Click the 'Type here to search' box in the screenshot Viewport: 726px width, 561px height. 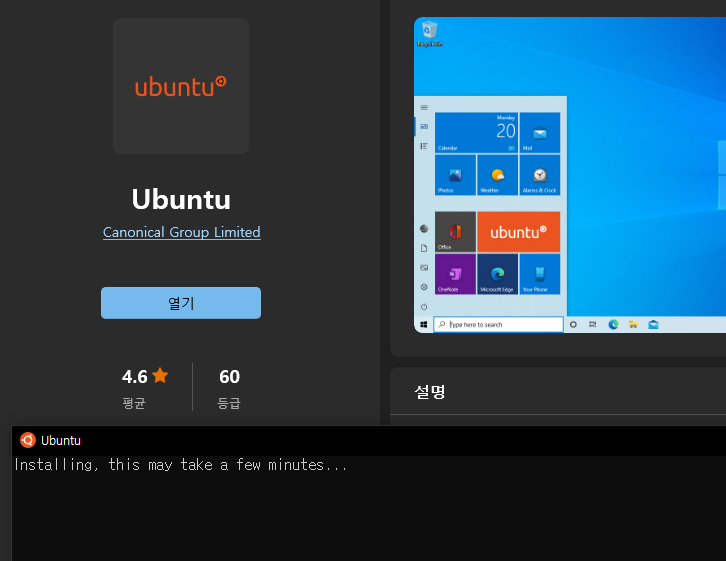[x=498, y=324]
